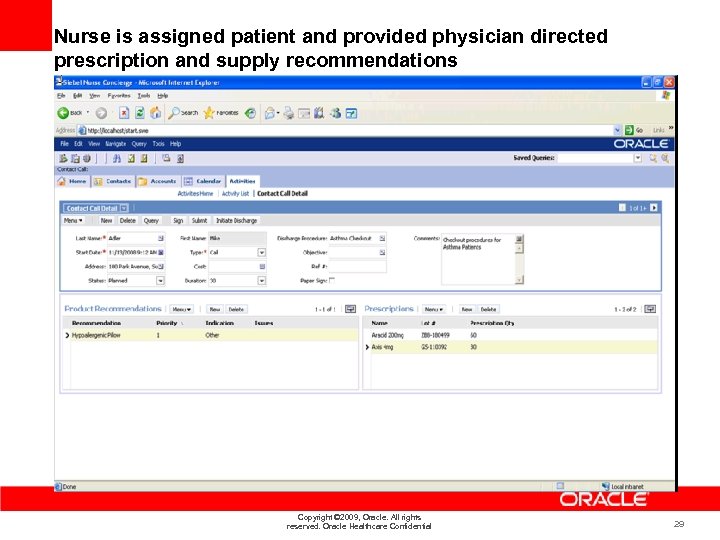The height and width of the screenshot is (540, 720).
Task: Go to next record arrow beside 1 of 1+
Action: pyautogui.click(x=654, y=208)
